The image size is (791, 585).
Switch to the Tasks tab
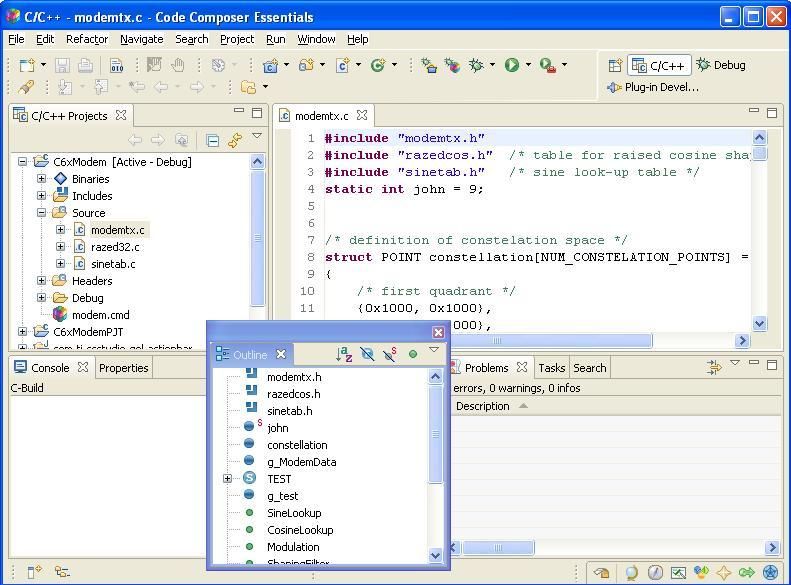551,368
